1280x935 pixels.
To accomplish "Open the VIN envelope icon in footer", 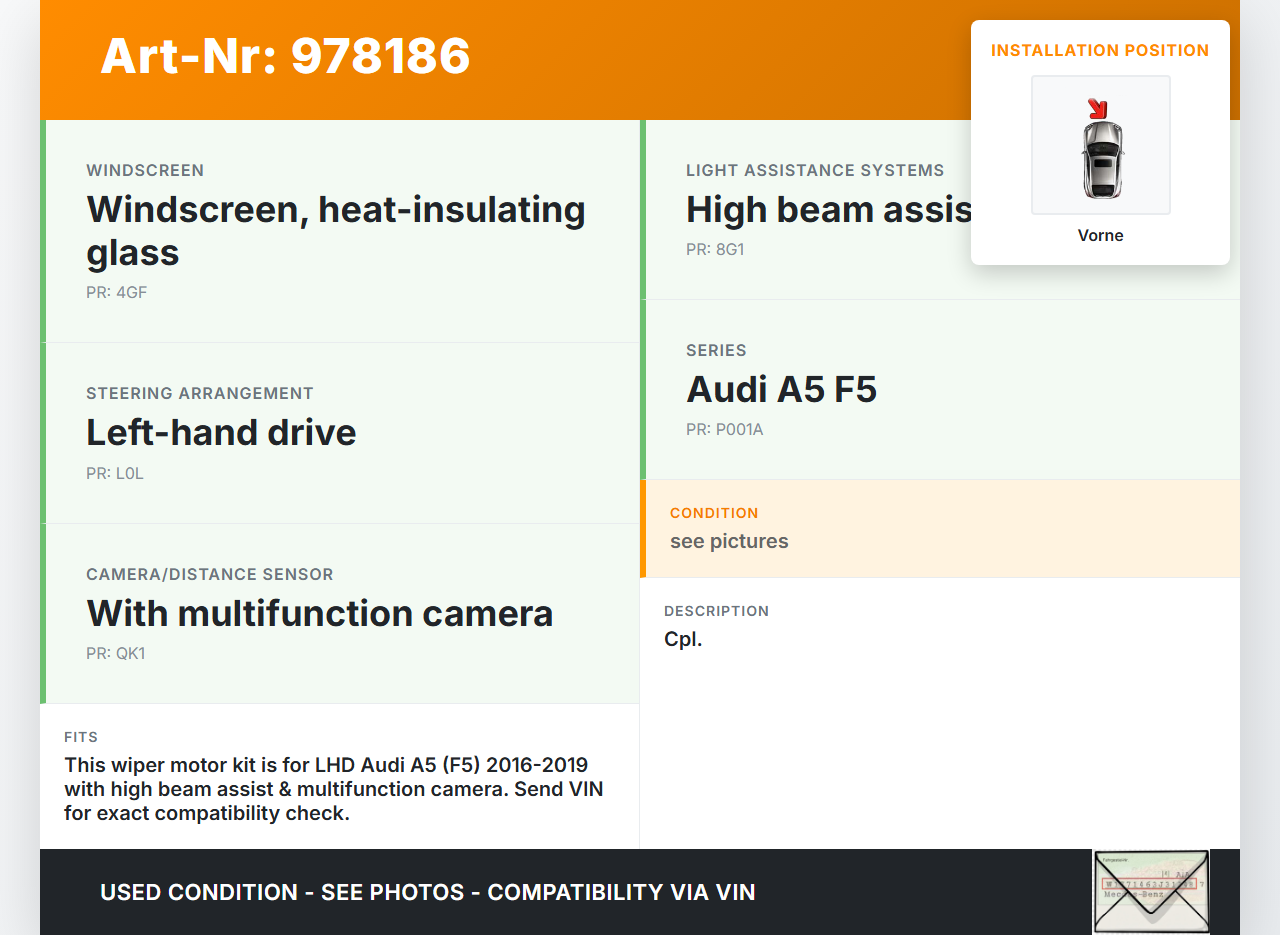I will [x=1151, y=891].
